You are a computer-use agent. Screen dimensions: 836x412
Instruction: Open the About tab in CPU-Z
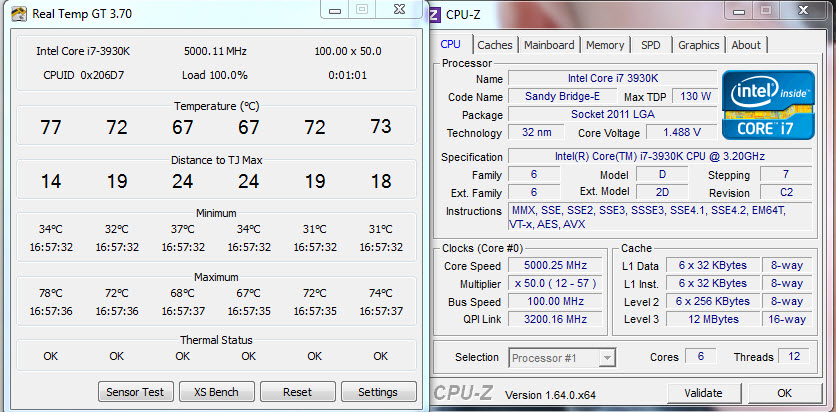pos(746,45)
